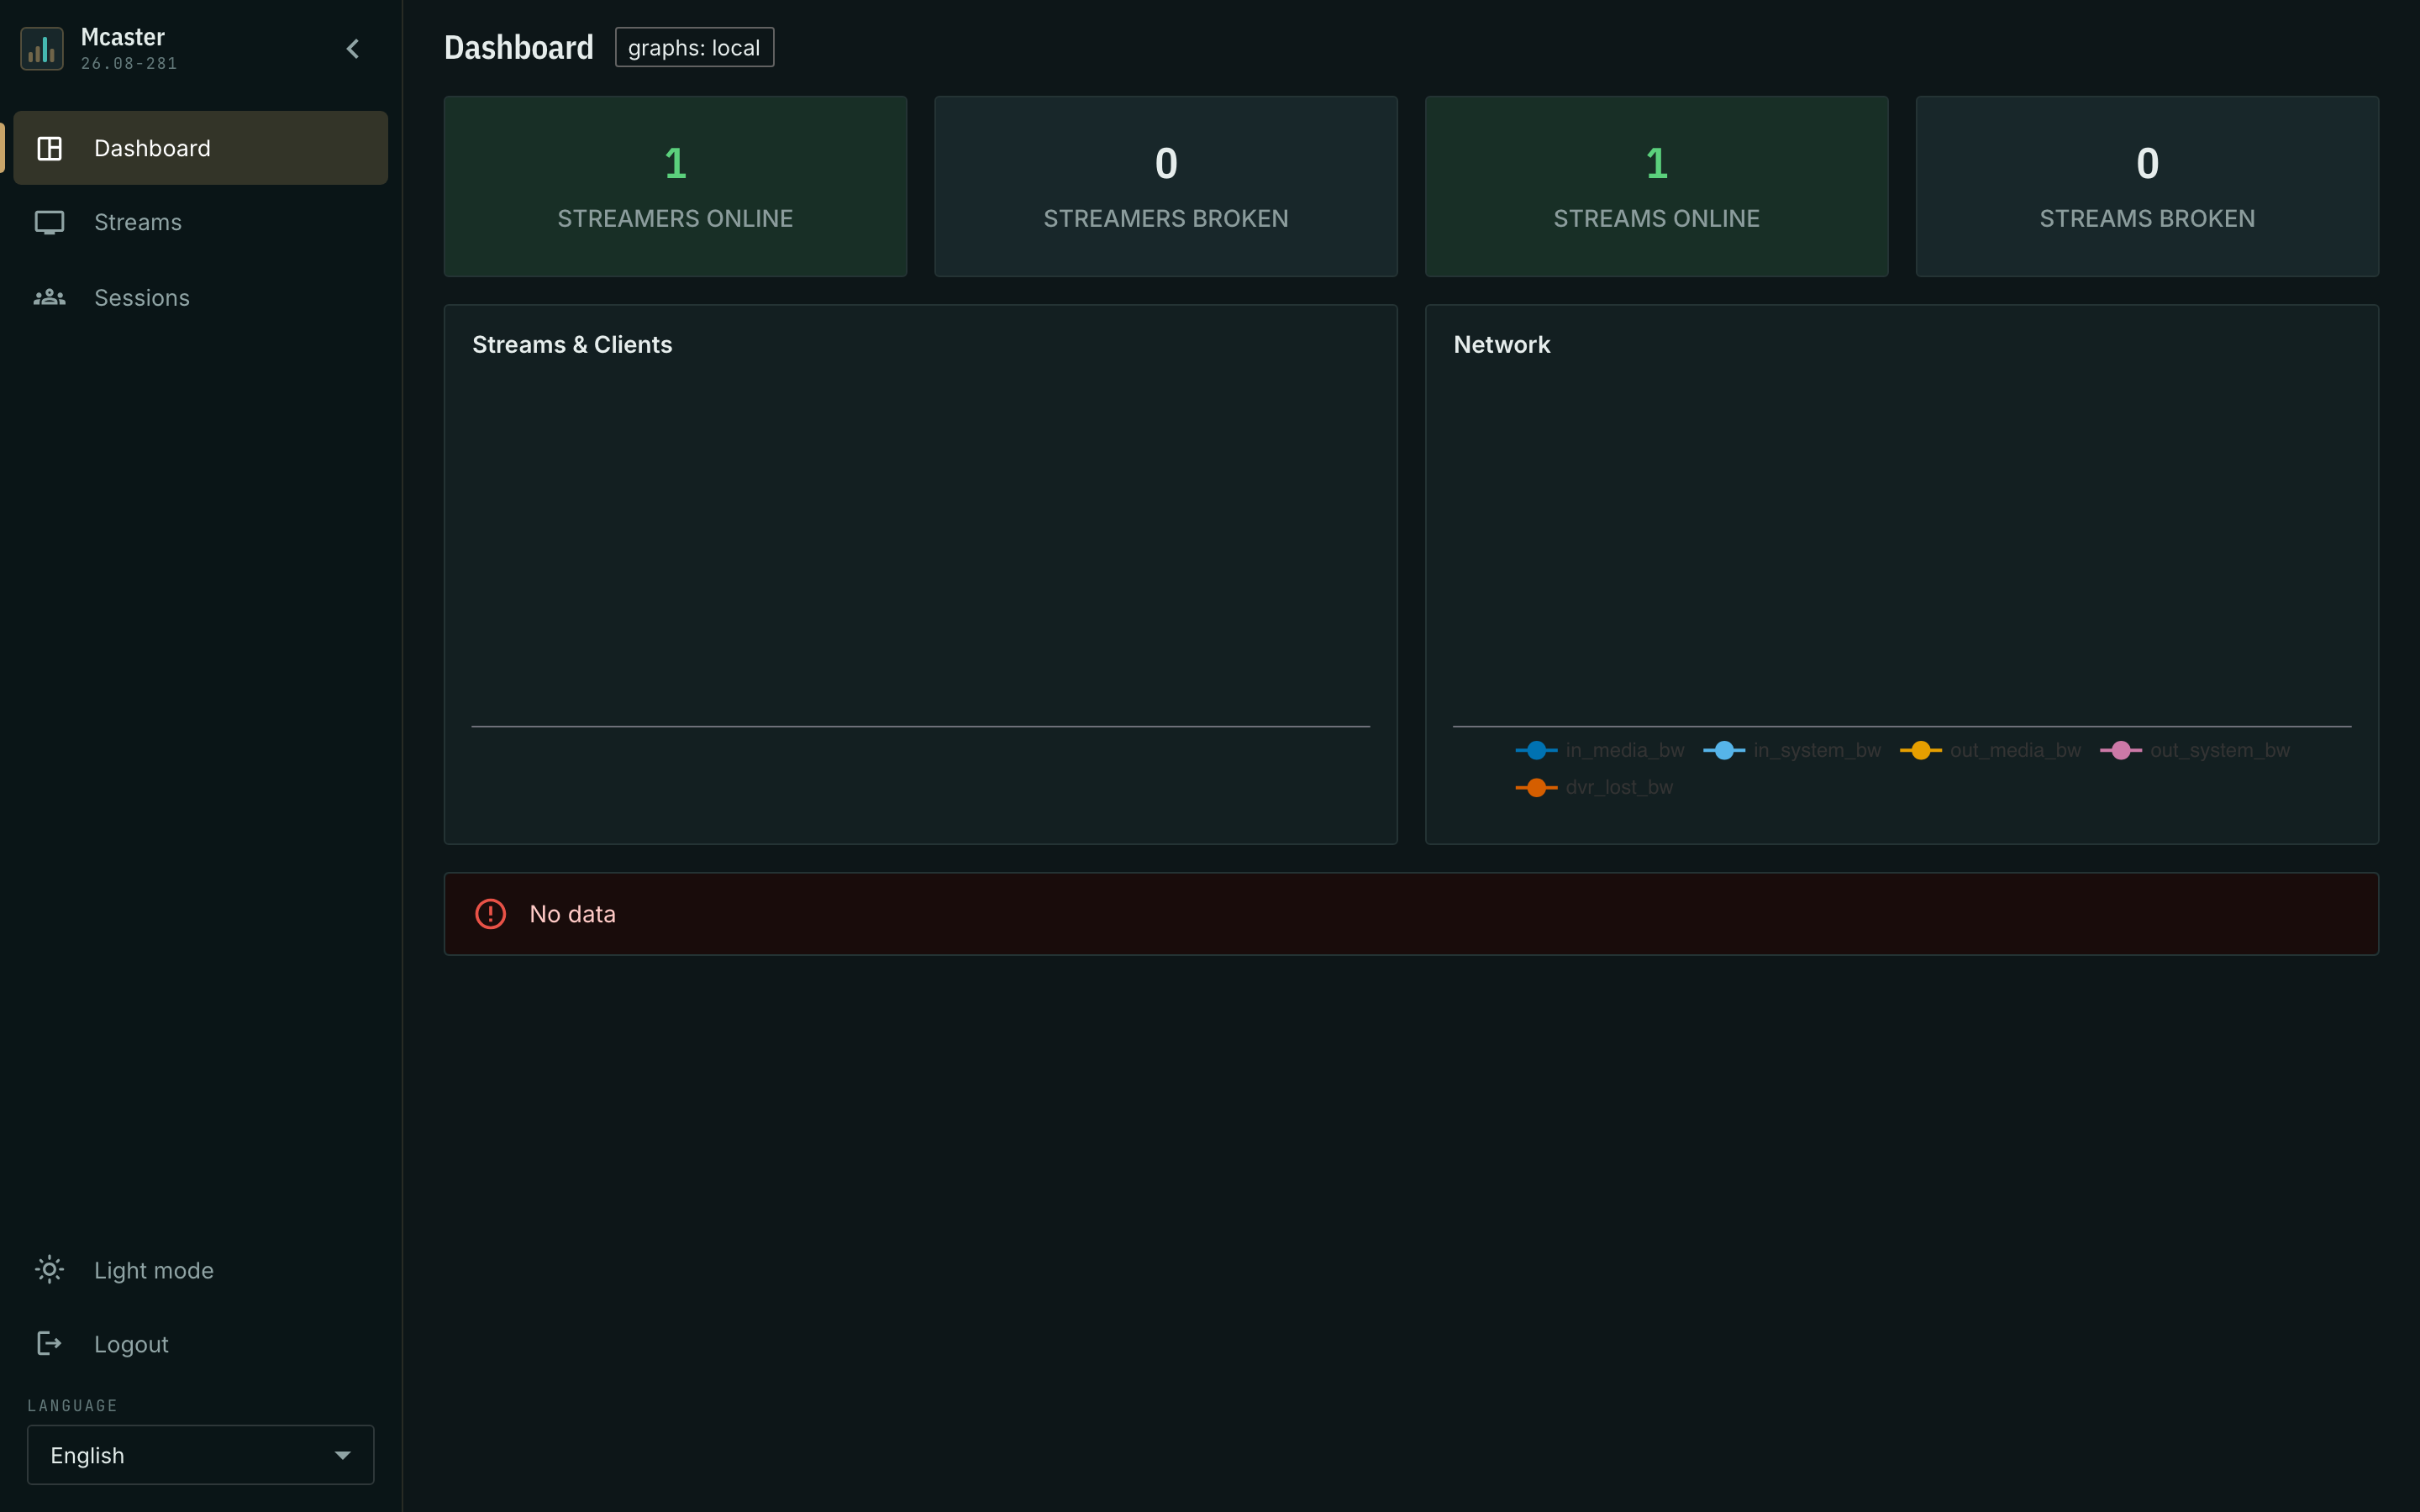
Task: Open the Sessions page
Action: click(200, 297)
